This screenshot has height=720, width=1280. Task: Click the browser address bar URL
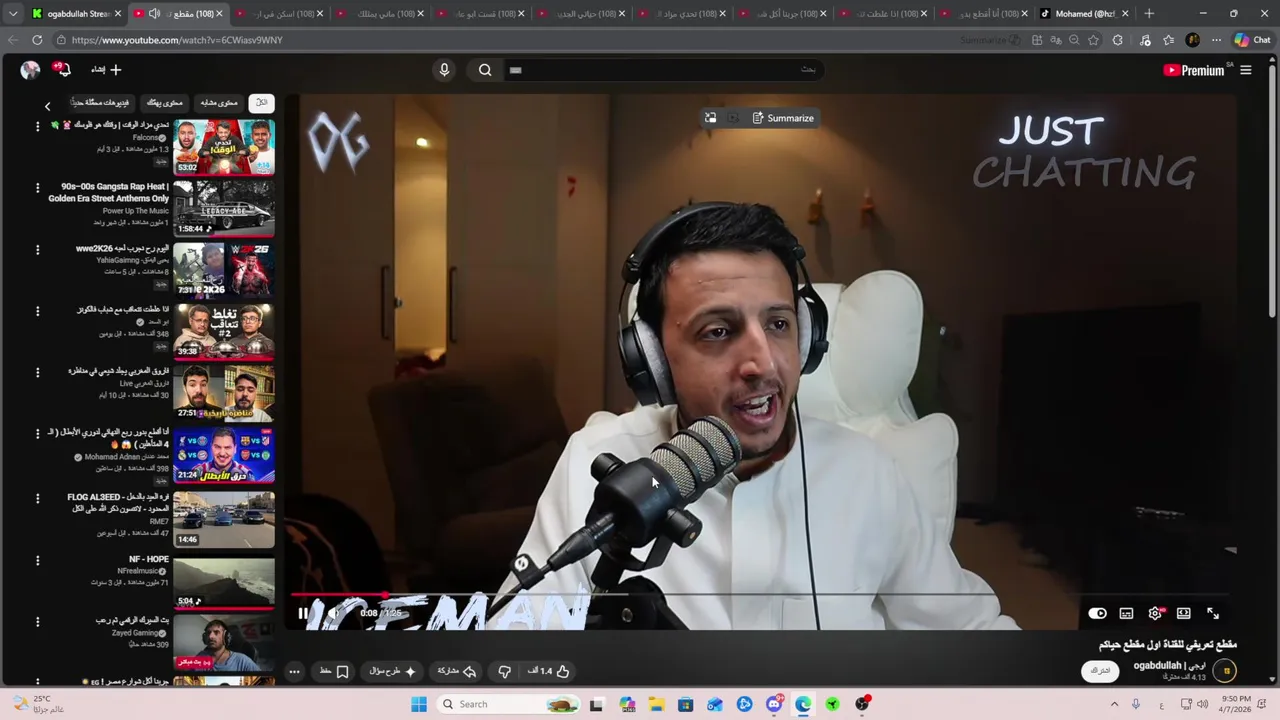(177, 40)
